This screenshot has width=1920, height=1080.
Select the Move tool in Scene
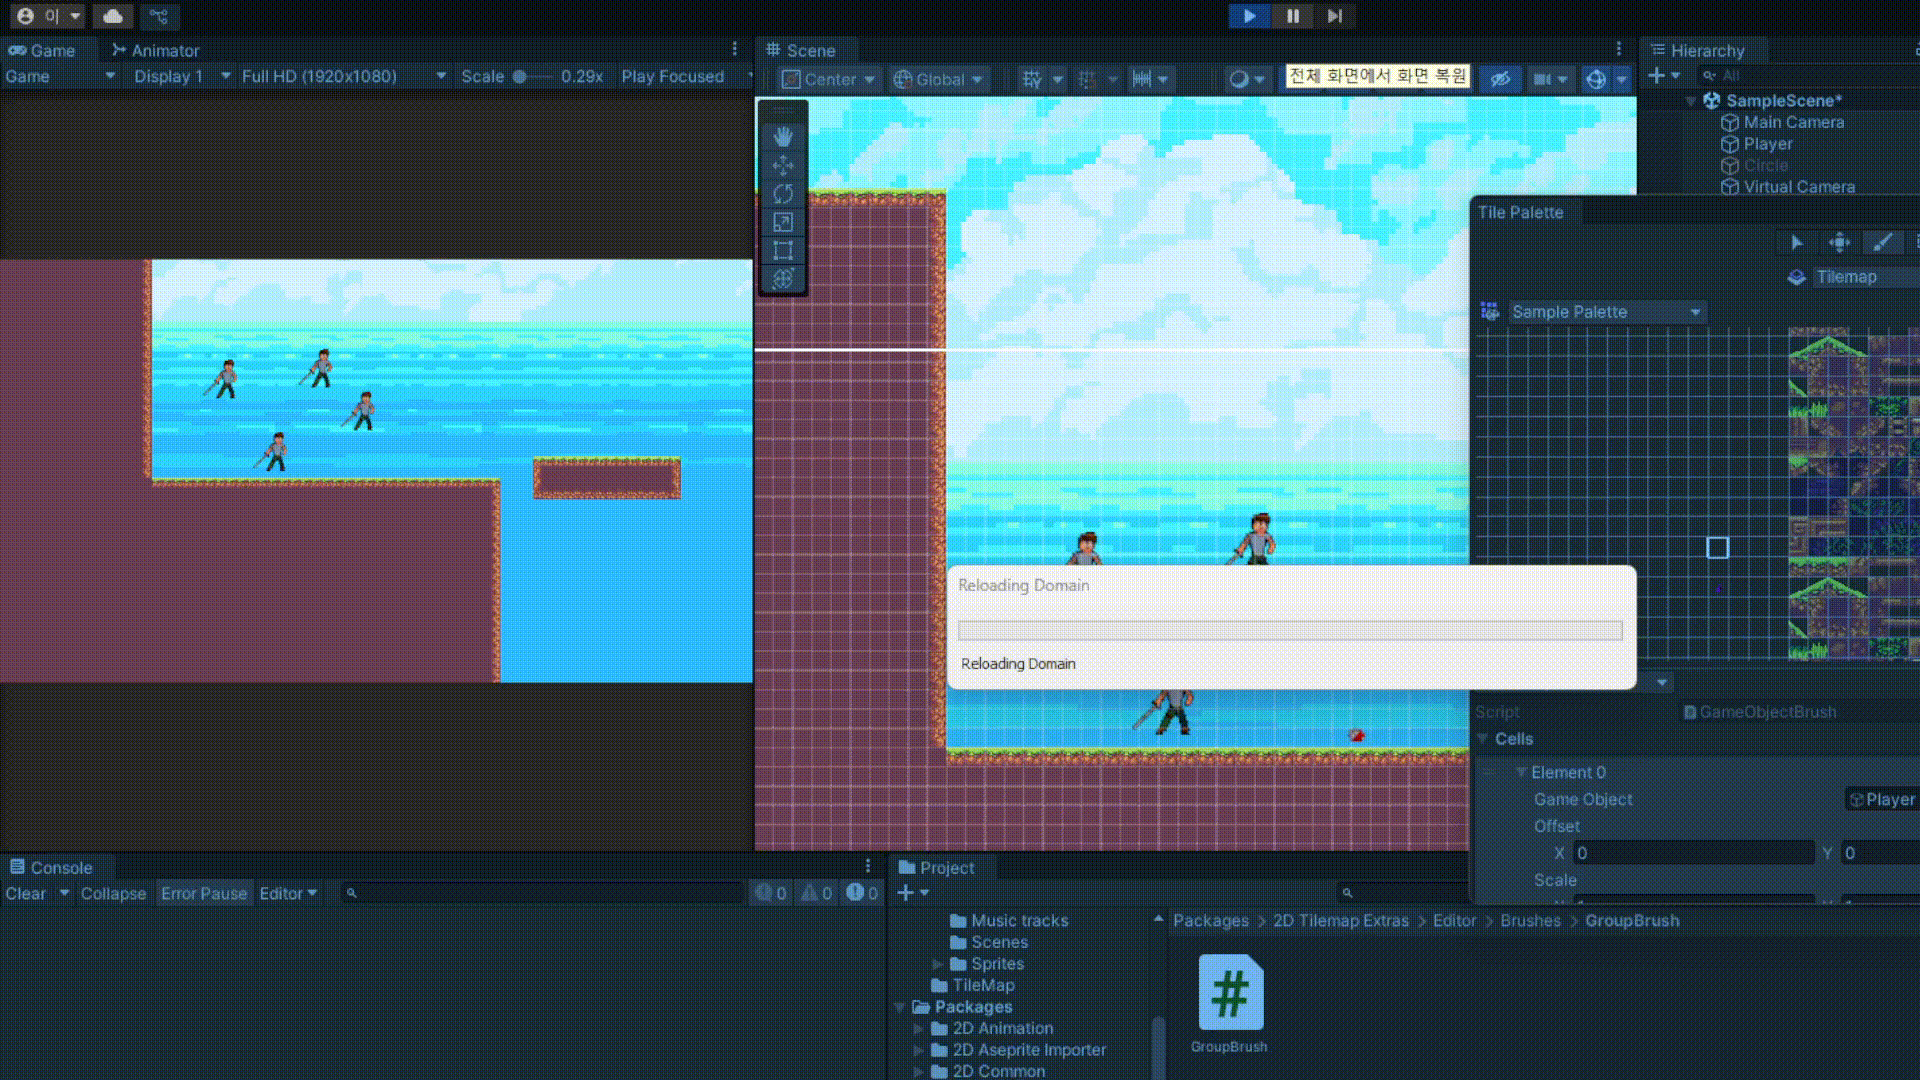(x=783, y=165)
